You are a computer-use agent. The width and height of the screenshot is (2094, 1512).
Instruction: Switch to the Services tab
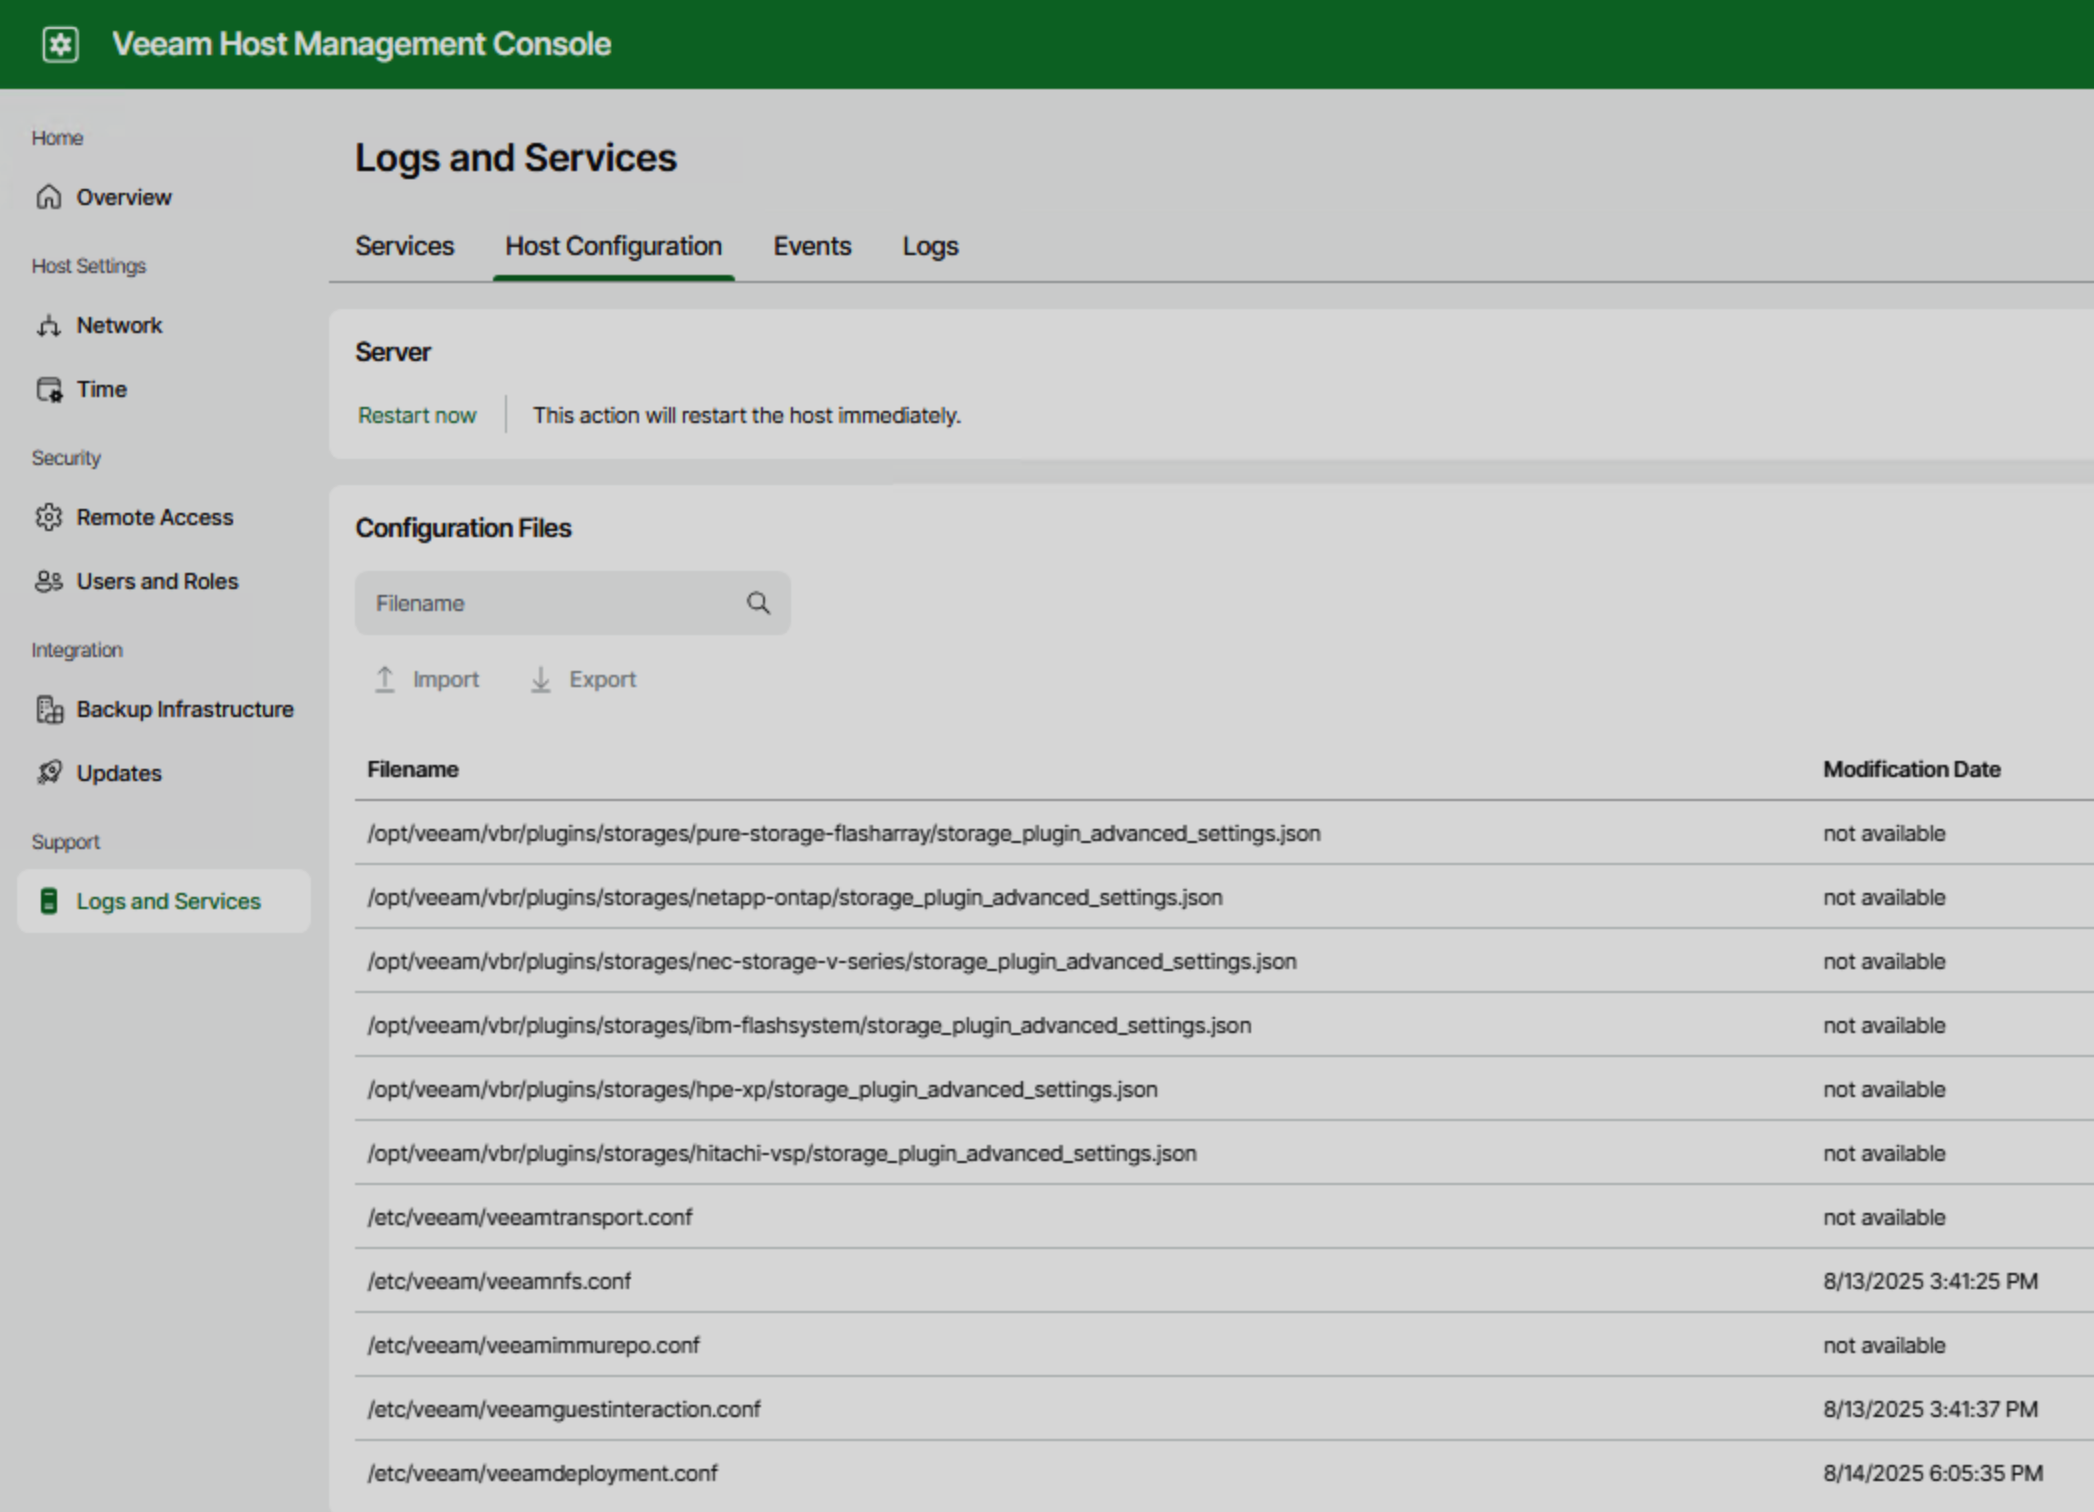[x=404, y=246]
